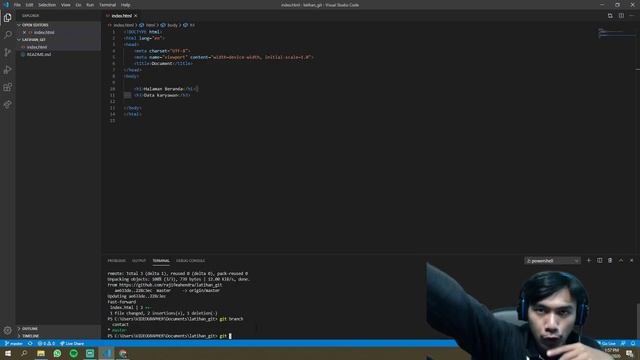Open the Search view in activity bar
Viewport: 640px width, 360px height.
(x=7, y=35)
